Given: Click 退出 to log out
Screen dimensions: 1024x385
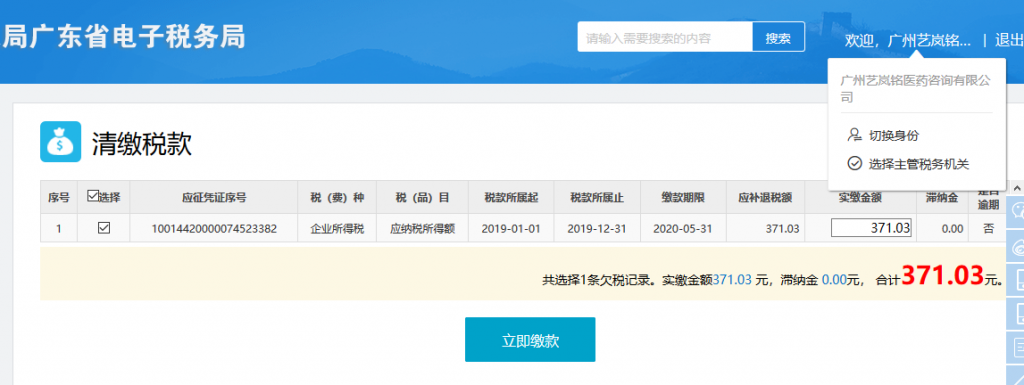Looking at the screenshot, I should tap(1009, 40).
